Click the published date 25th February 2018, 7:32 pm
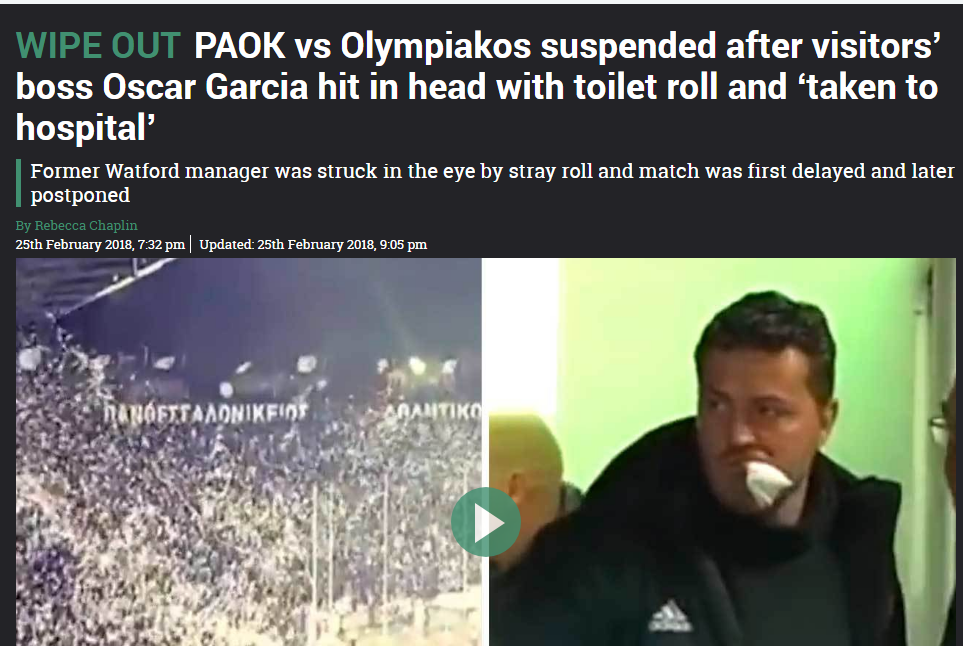 [x=100, y=244]
